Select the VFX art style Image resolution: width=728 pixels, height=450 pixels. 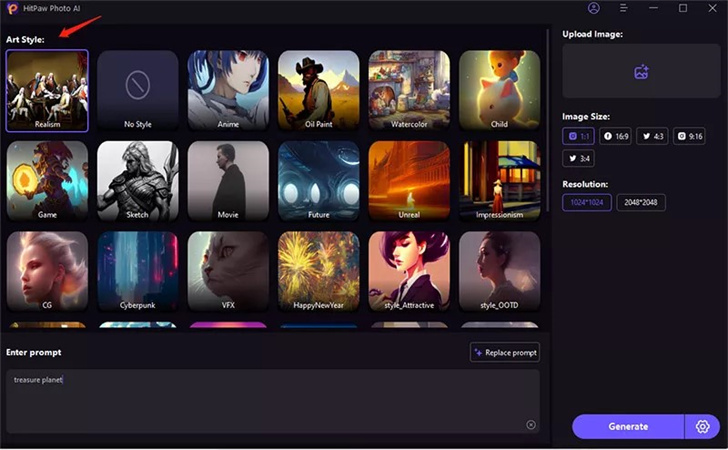click(x=228, y=272)
